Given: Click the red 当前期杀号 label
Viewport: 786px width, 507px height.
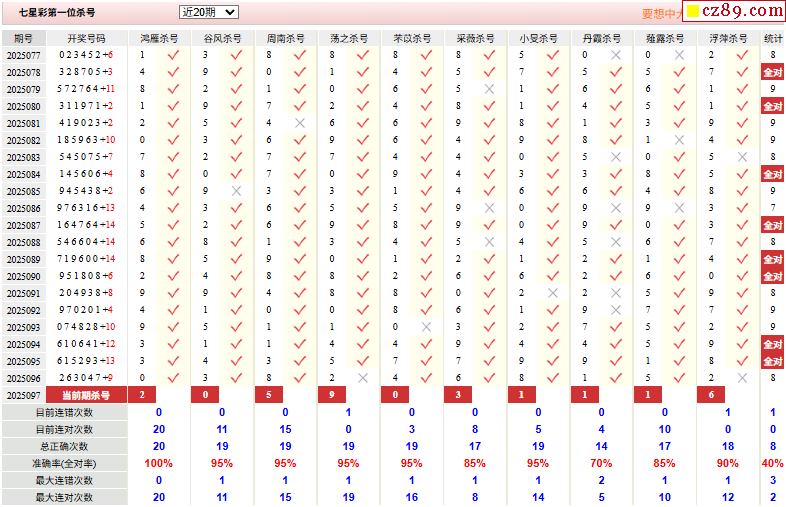Looking at the screenshot, I should [86, 395].
